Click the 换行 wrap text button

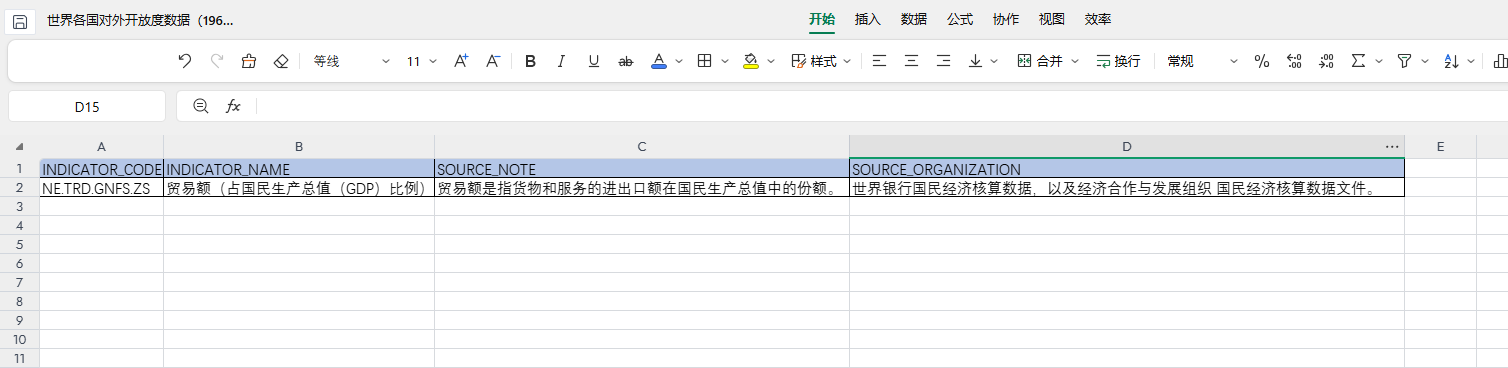[x=1118, y=61]
